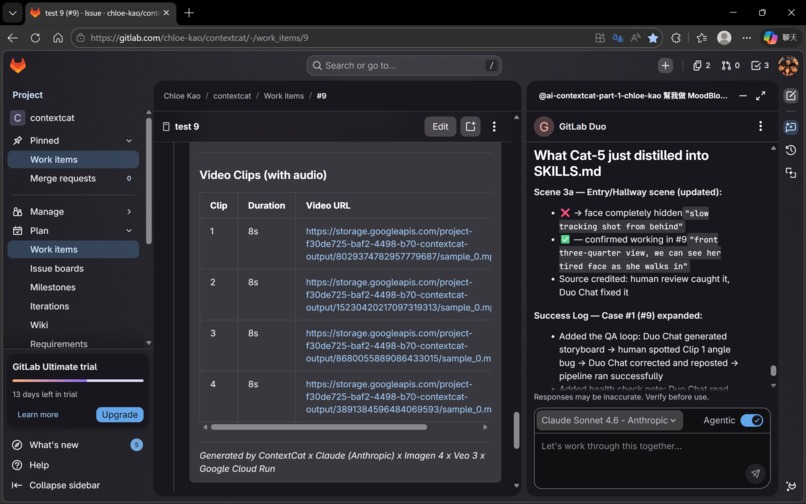Select Work items under Plan
The image size is (806, 504).
pos(73,249)
